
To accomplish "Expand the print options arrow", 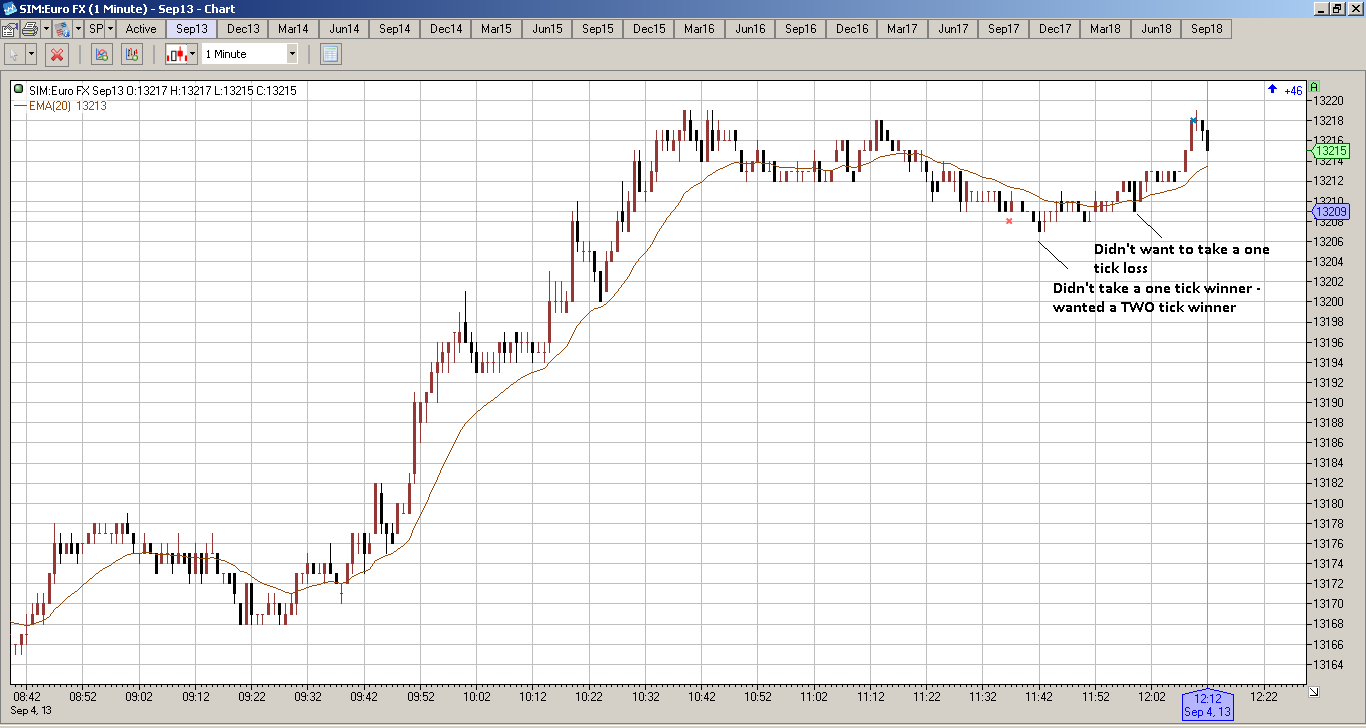I will tap(46, 29).
